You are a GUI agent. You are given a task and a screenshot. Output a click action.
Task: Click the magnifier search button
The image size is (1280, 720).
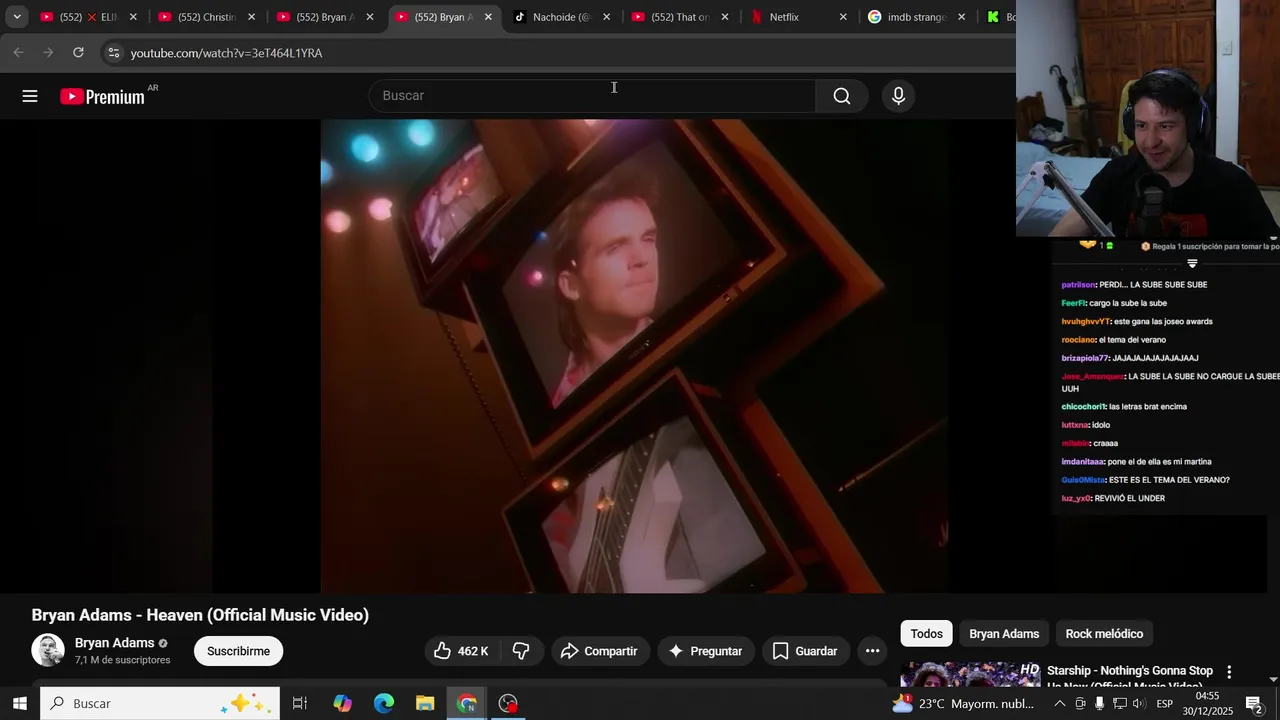pyautogui.click(x=842, y=96)
